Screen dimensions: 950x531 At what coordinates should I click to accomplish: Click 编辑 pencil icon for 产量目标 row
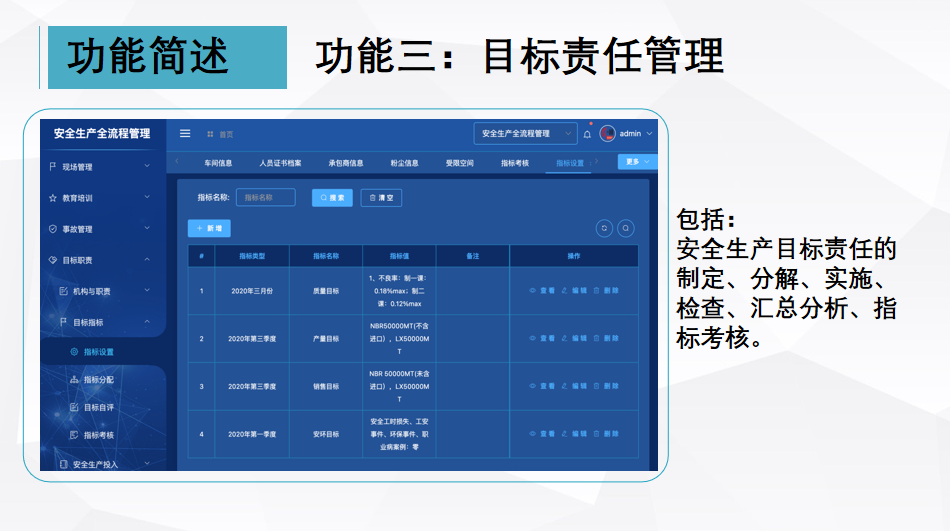click(x=564, y=339)
